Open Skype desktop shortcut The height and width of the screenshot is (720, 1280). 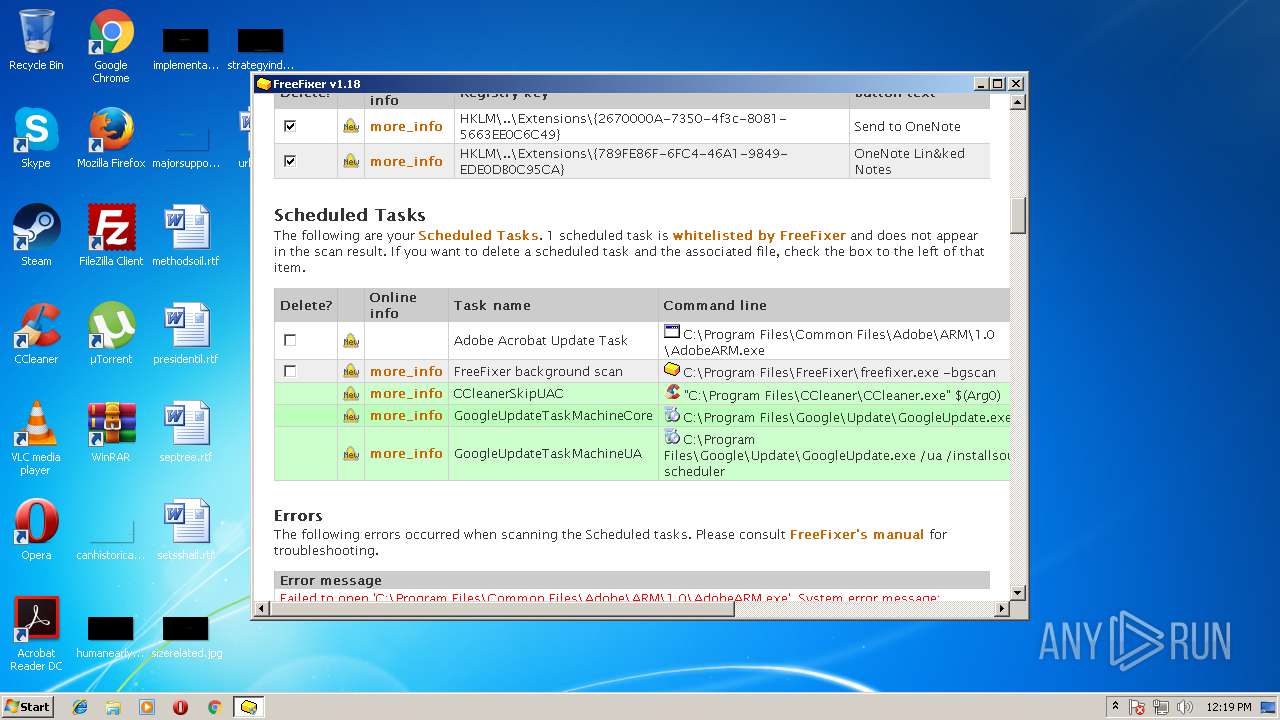[x=36, y=138]
